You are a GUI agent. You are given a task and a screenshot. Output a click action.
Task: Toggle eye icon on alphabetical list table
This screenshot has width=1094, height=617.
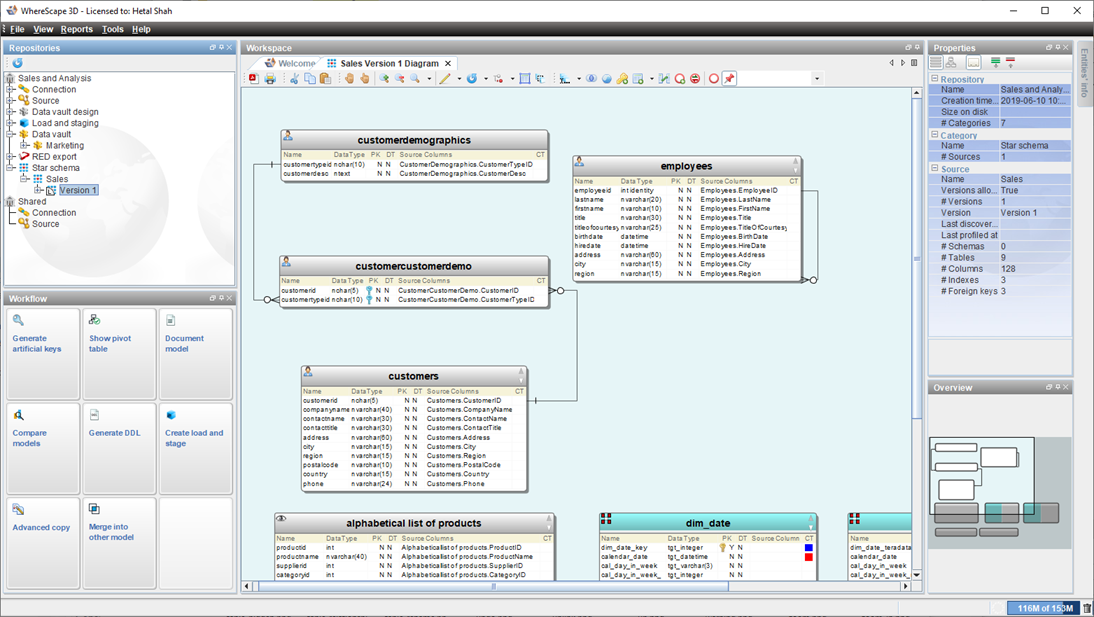tap(282, 520)
